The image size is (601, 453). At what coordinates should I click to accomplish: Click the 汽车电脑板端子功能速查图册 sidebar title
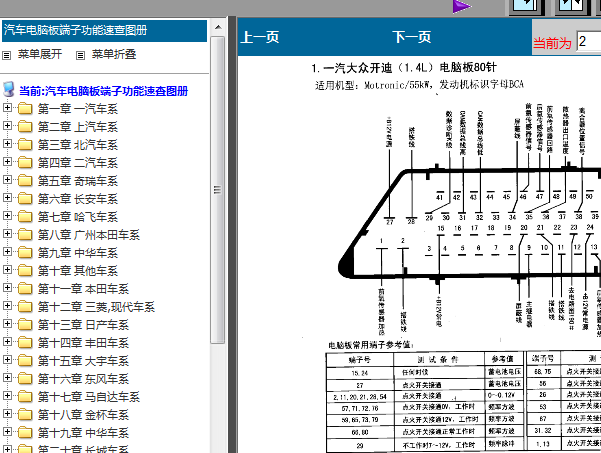click(75, 30)
